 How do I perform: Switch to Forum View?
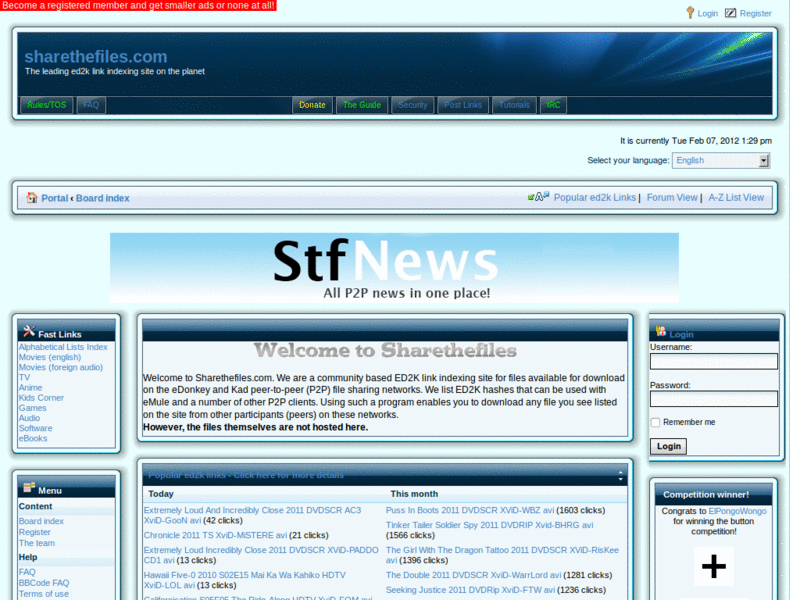[x=672, y=197]
